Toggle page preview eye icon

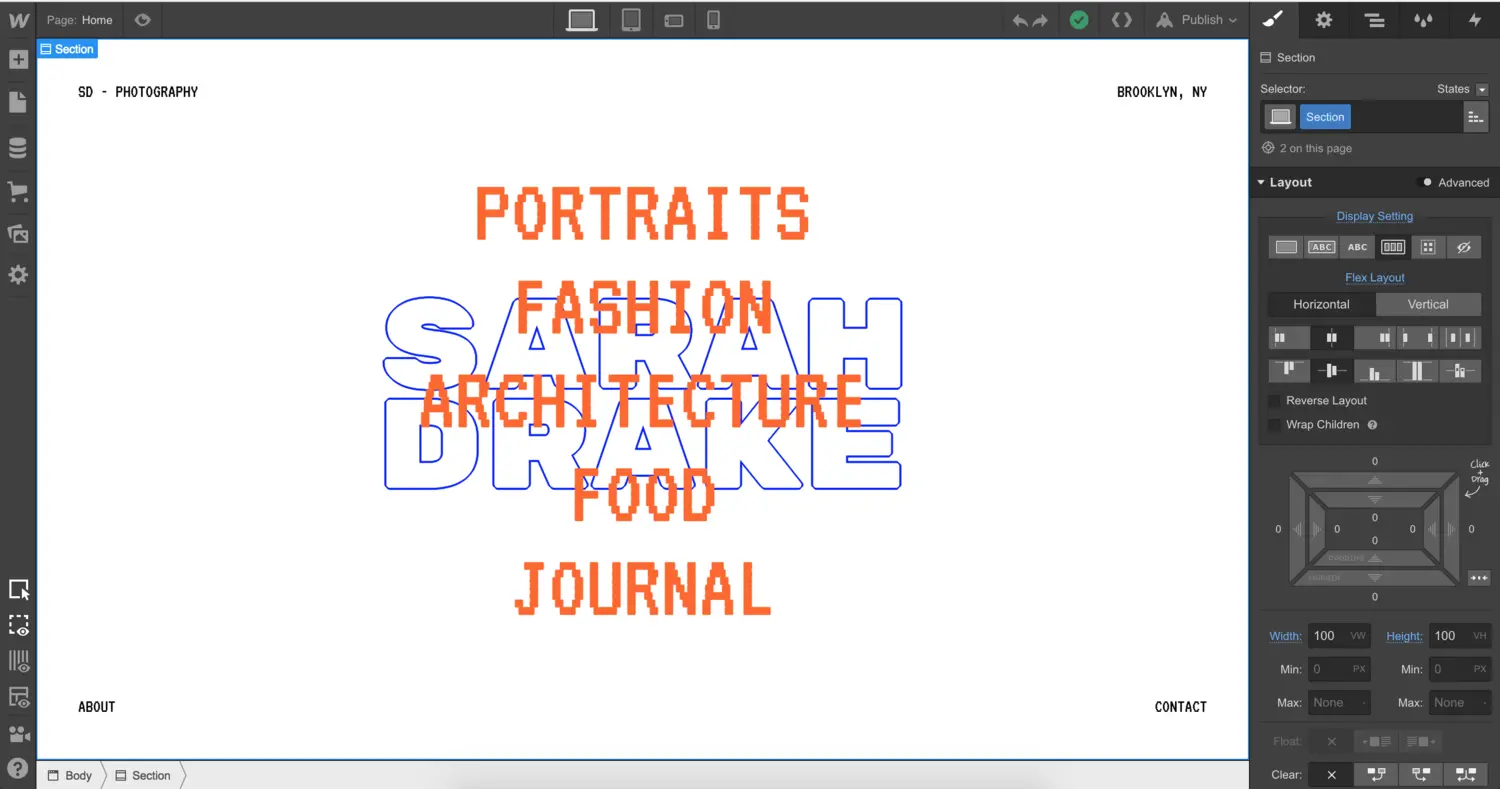(142, 20)
